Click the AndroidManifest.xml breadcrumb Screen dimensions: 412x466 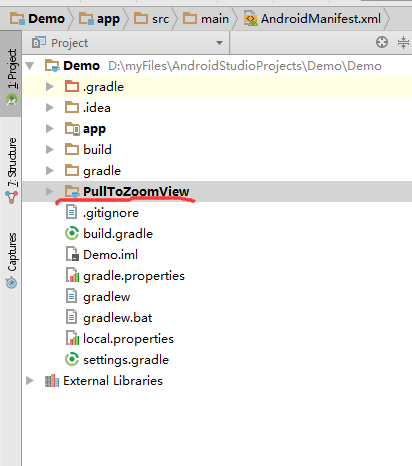click(312, 19)
